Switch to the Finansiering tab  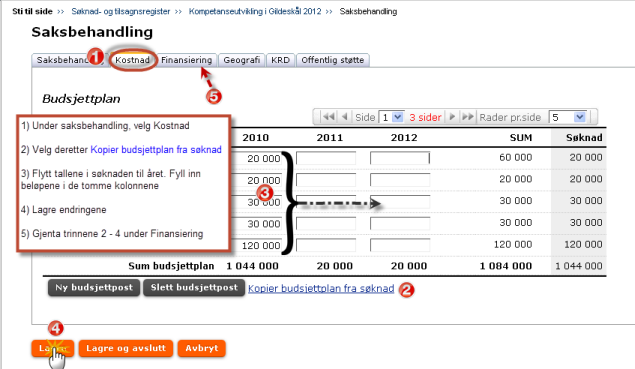pyautogui.click(x=187, y=60)
